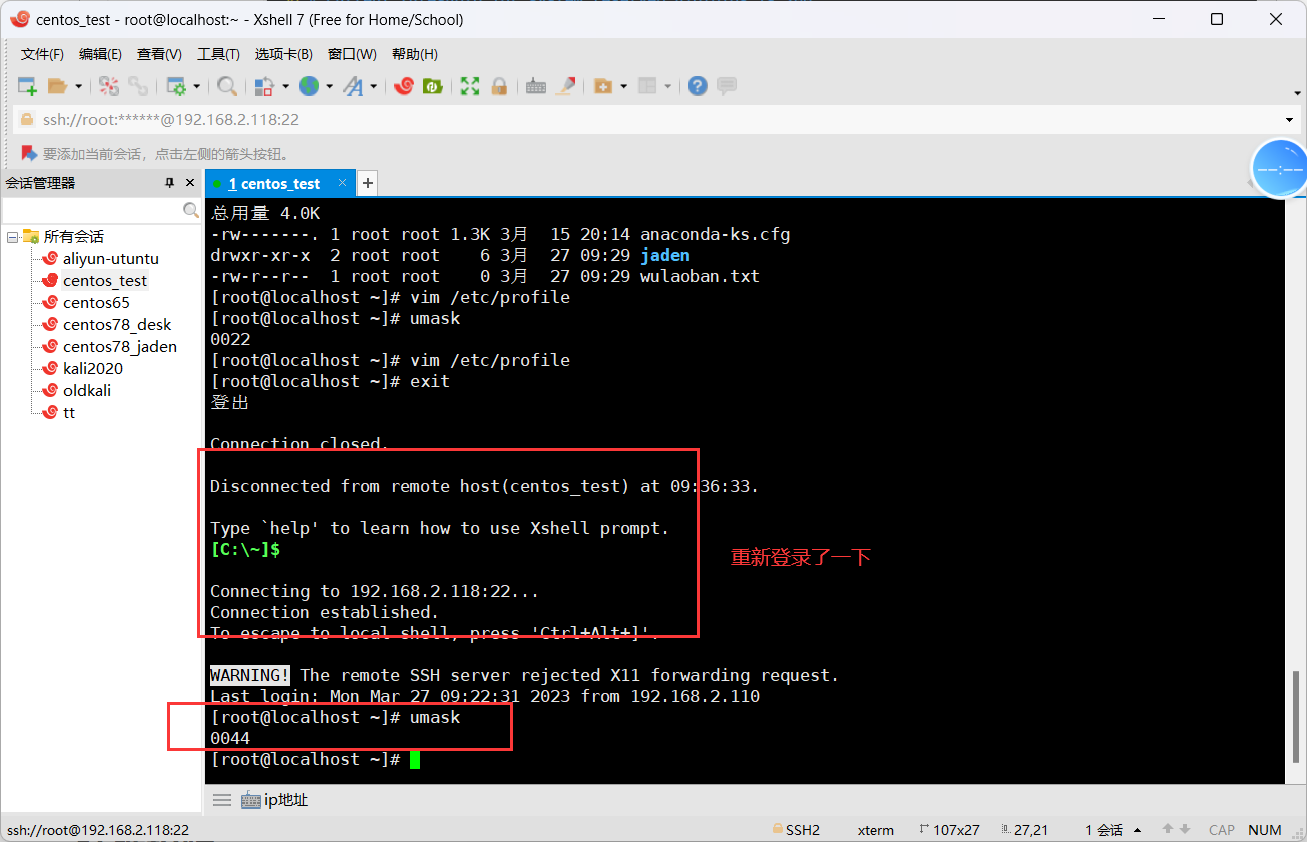The image size is (1307, 842).
Task: Select the kali2020 session
Action: [x=92, y=369]
